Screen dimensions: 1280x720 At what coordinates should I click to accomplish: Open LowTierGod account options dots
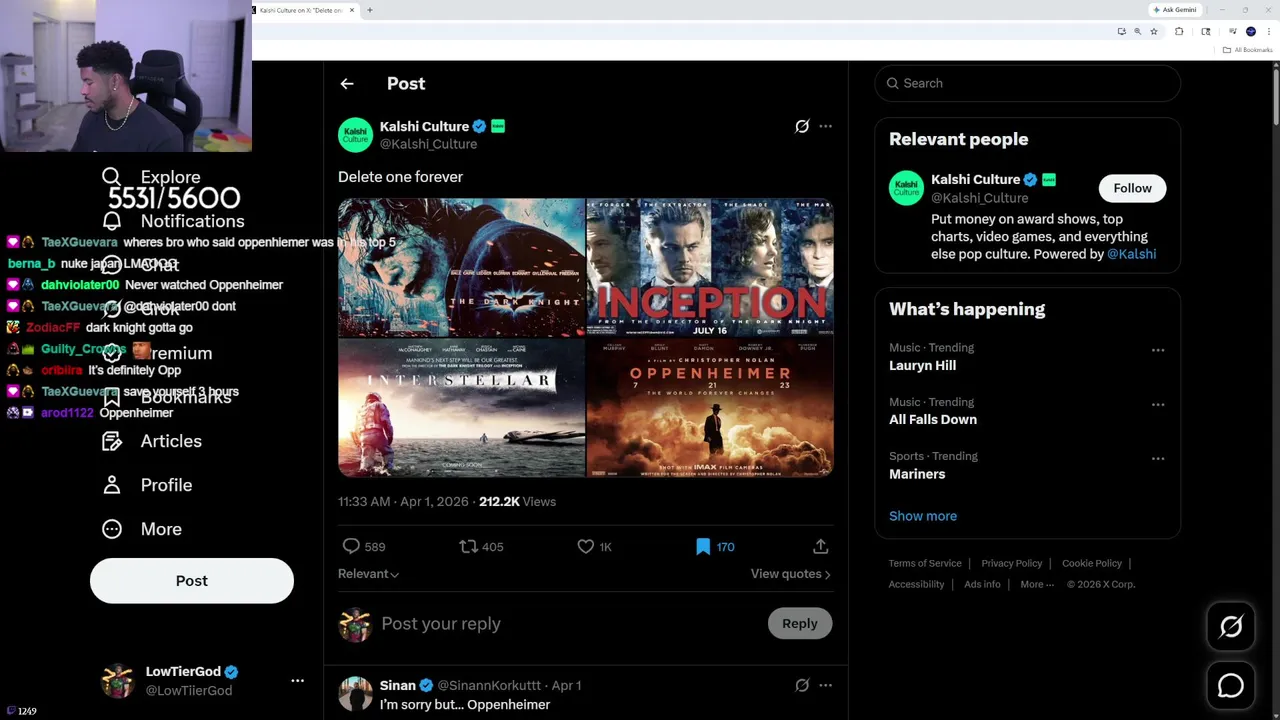(297, 681)
